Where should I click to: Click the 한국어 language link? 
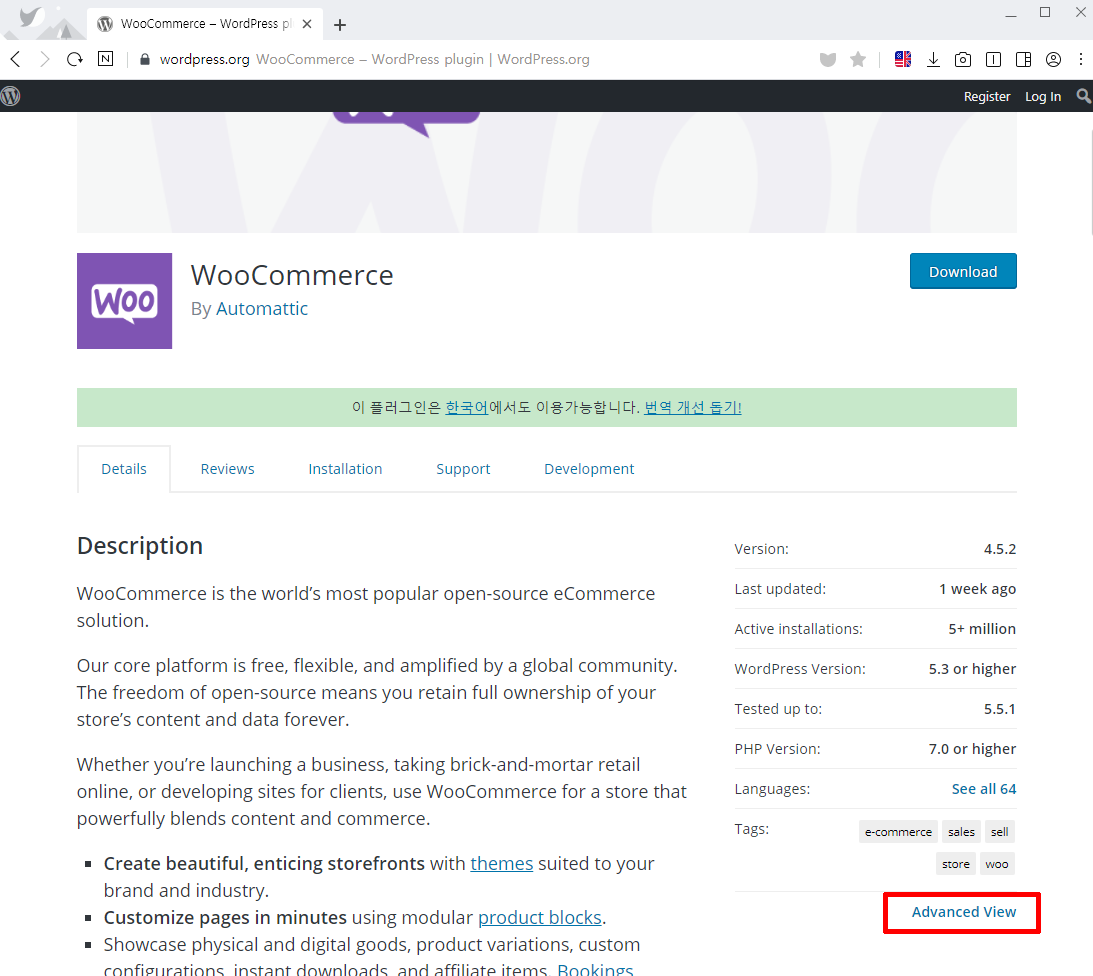pyautogui.click(x=466, y=407)
